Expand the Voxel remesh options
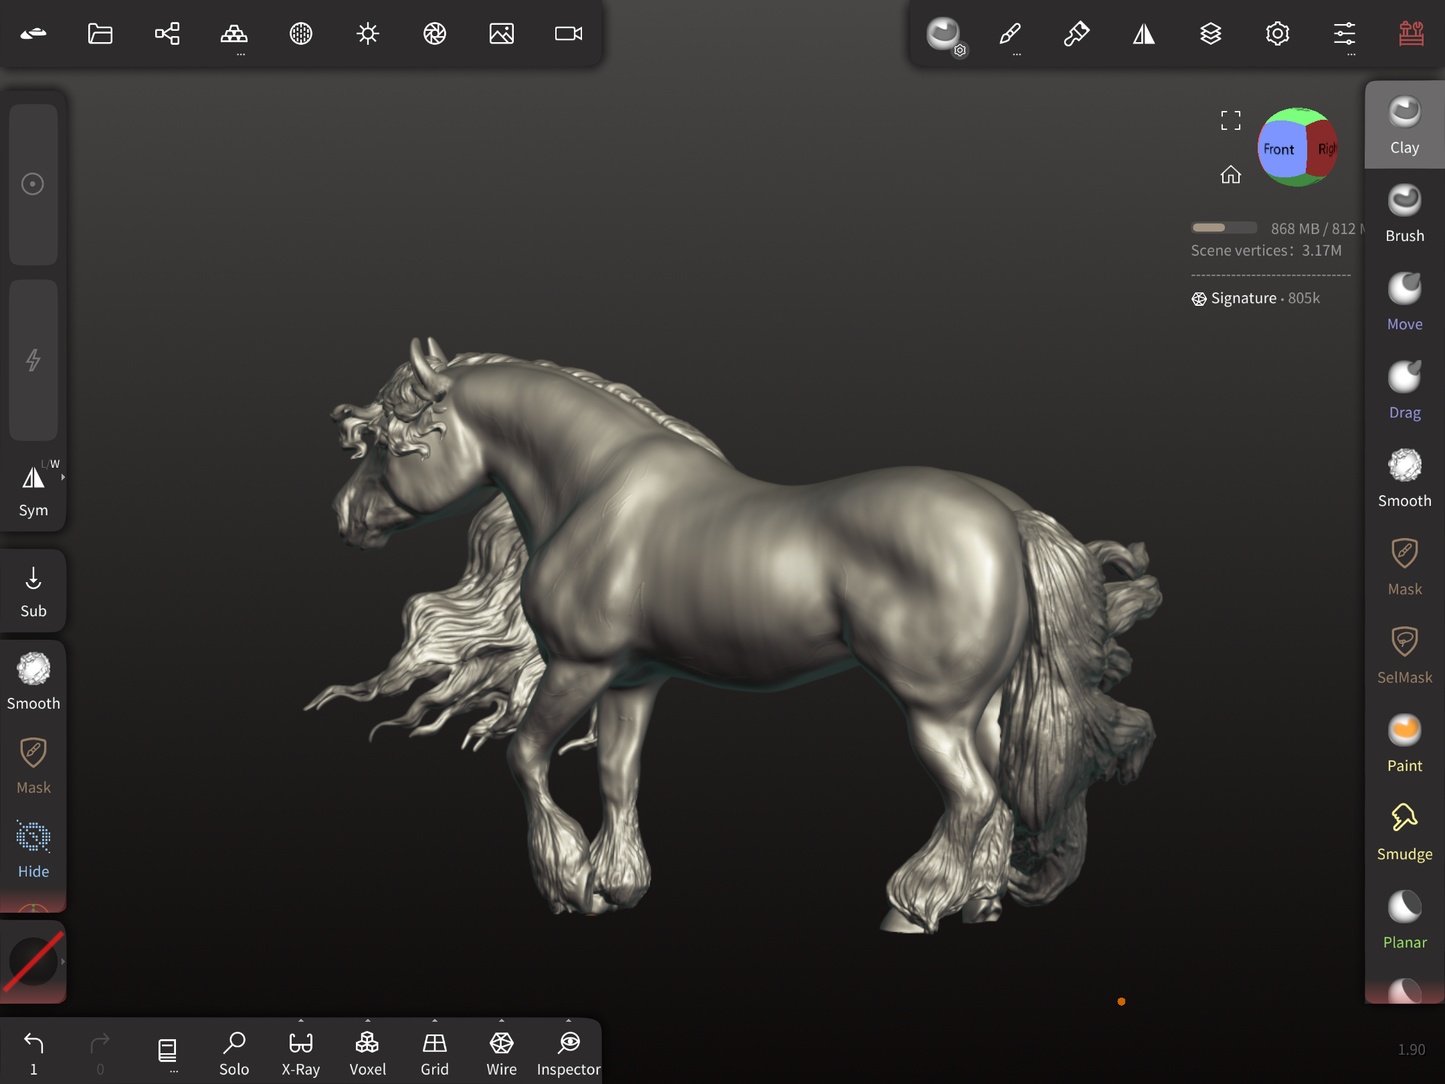The height and width of the screenshot is (1084, 1445). (x=367, y=1022)
